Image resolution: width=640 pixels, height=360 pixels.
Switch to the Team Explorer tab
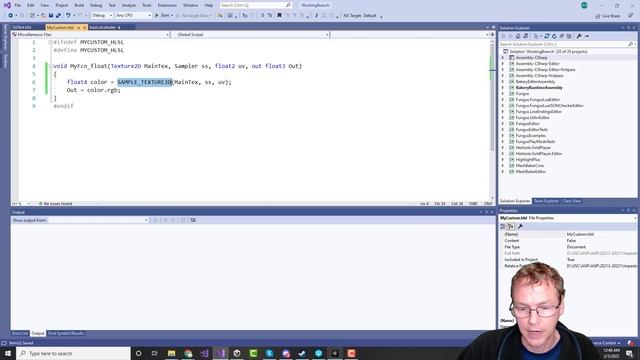click(546, 201)
